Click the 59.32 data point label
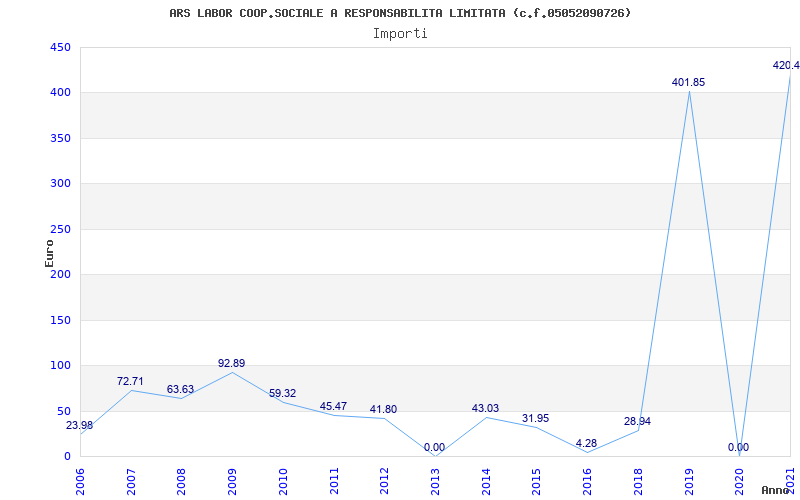 coord(282,394)
